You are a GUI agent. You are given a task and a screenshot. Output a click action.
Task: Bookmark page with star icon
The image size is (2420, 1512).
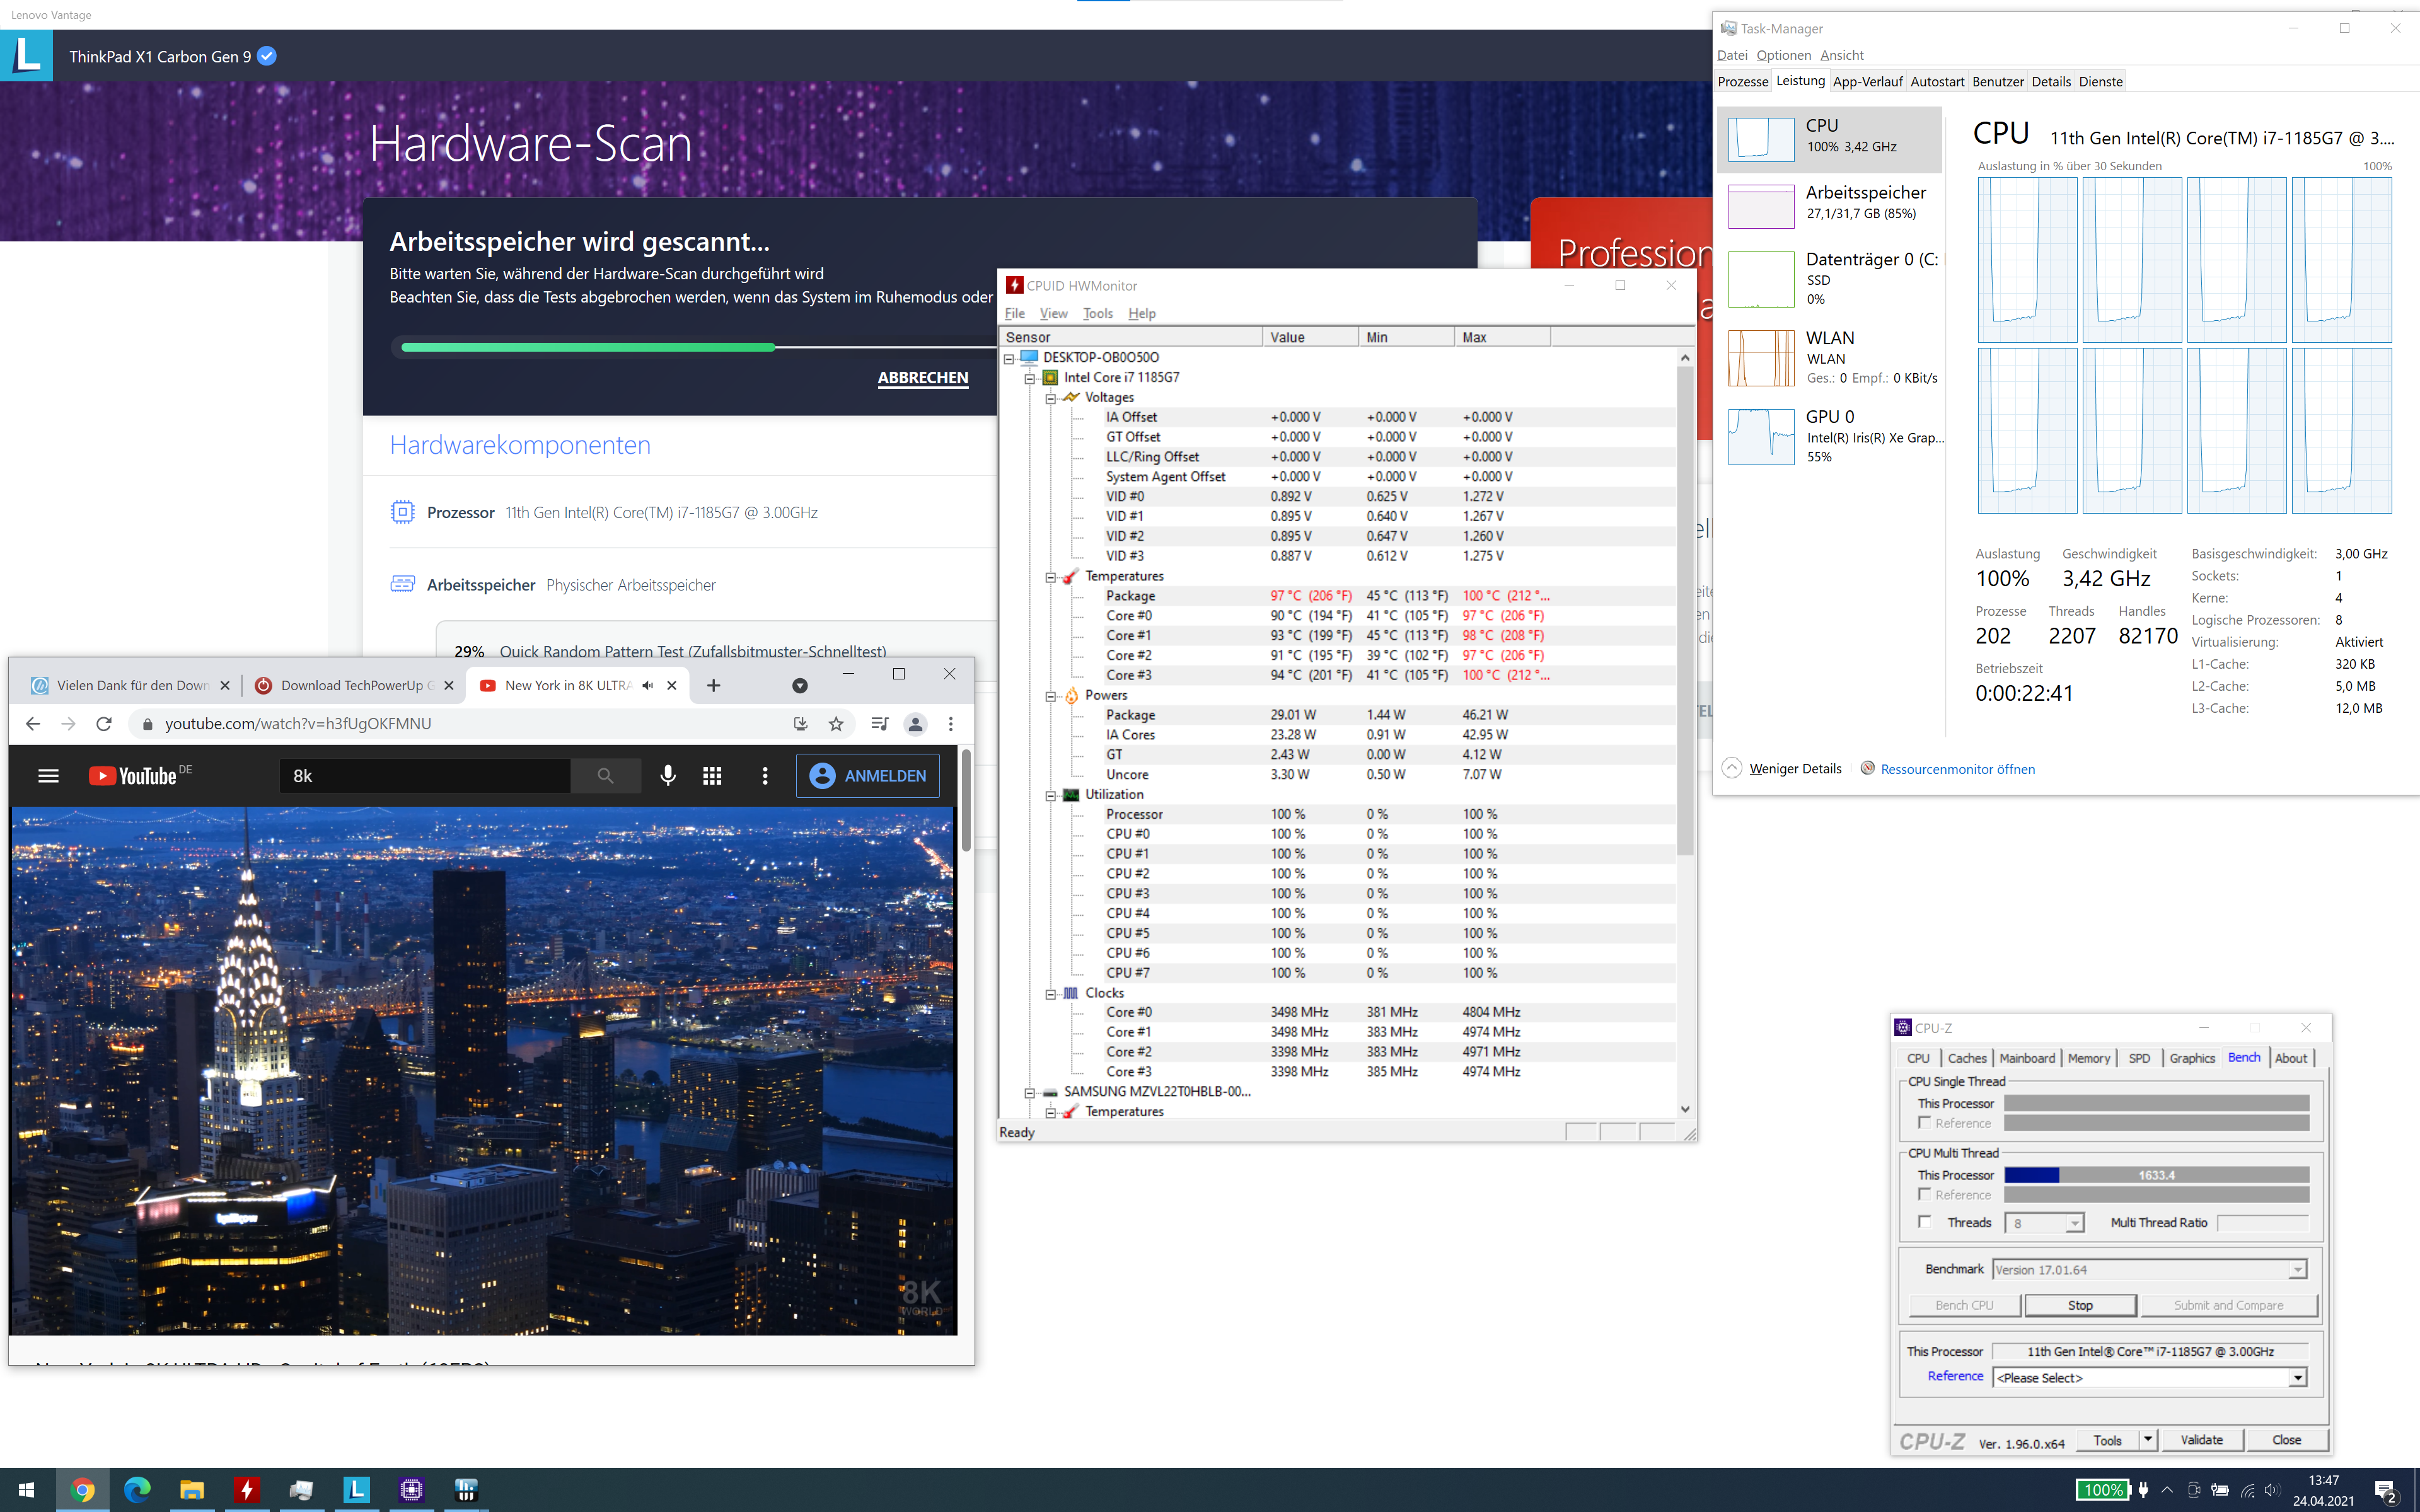pos(836,724)
